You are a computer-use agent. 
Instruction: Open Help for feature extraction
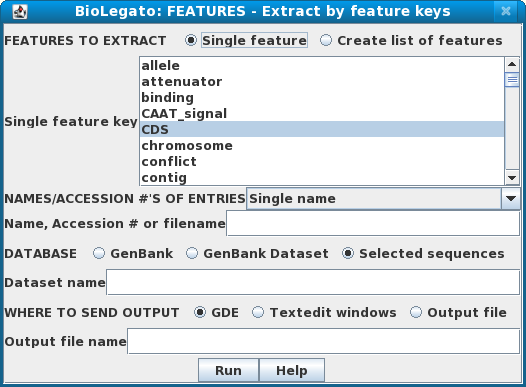coord(292,371)
